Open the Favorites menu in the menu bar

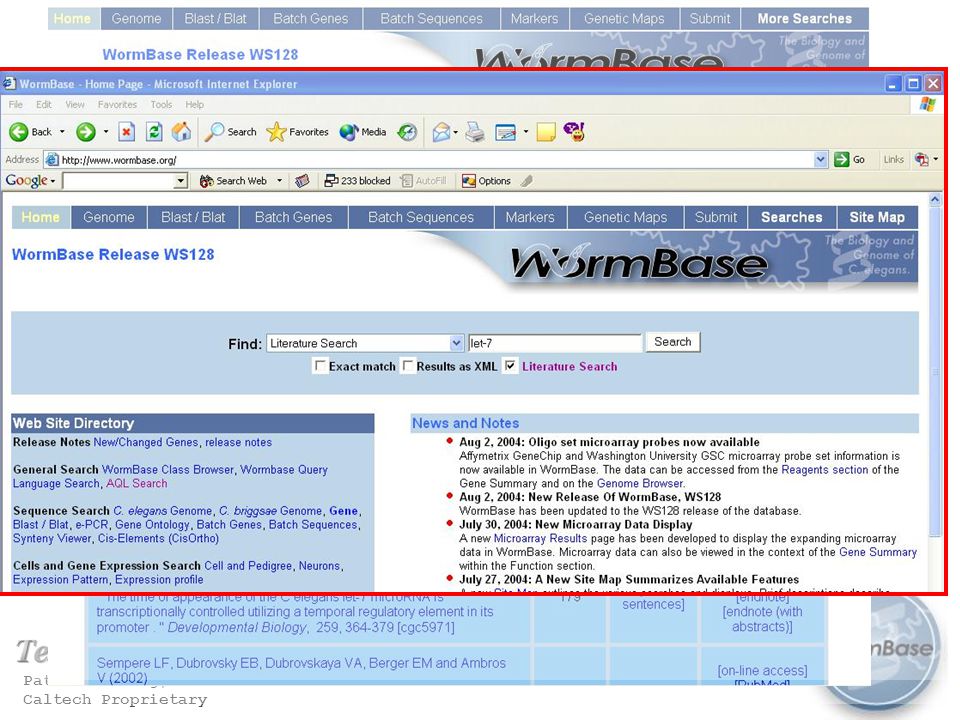117,105
